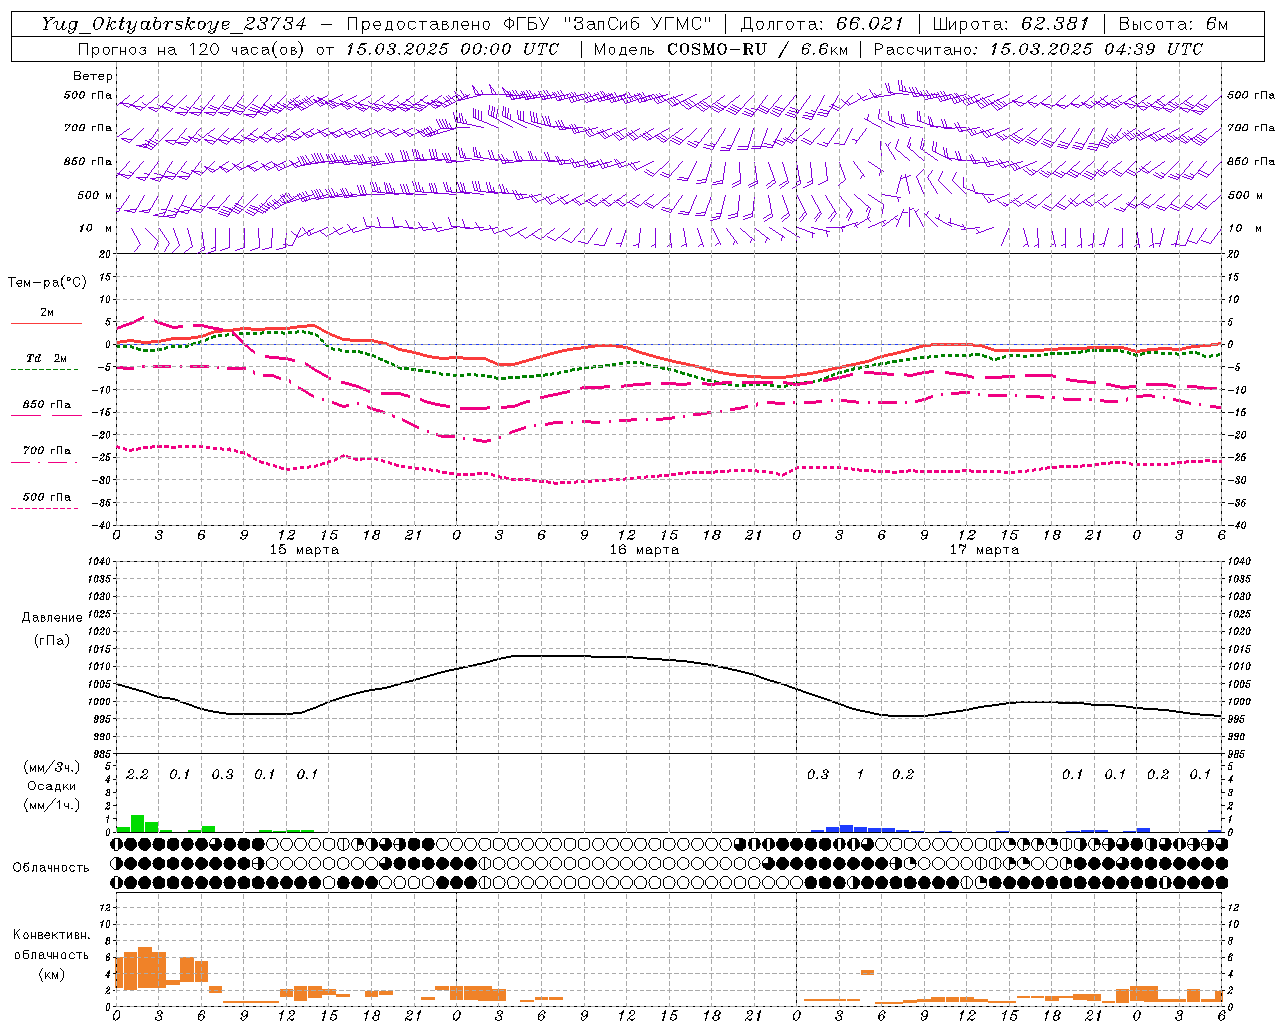Screen dimensions: 1280x1024
Task: Select the 'Модель COSMO-RU / 6.6км' model label
Action: click(719, 49)
